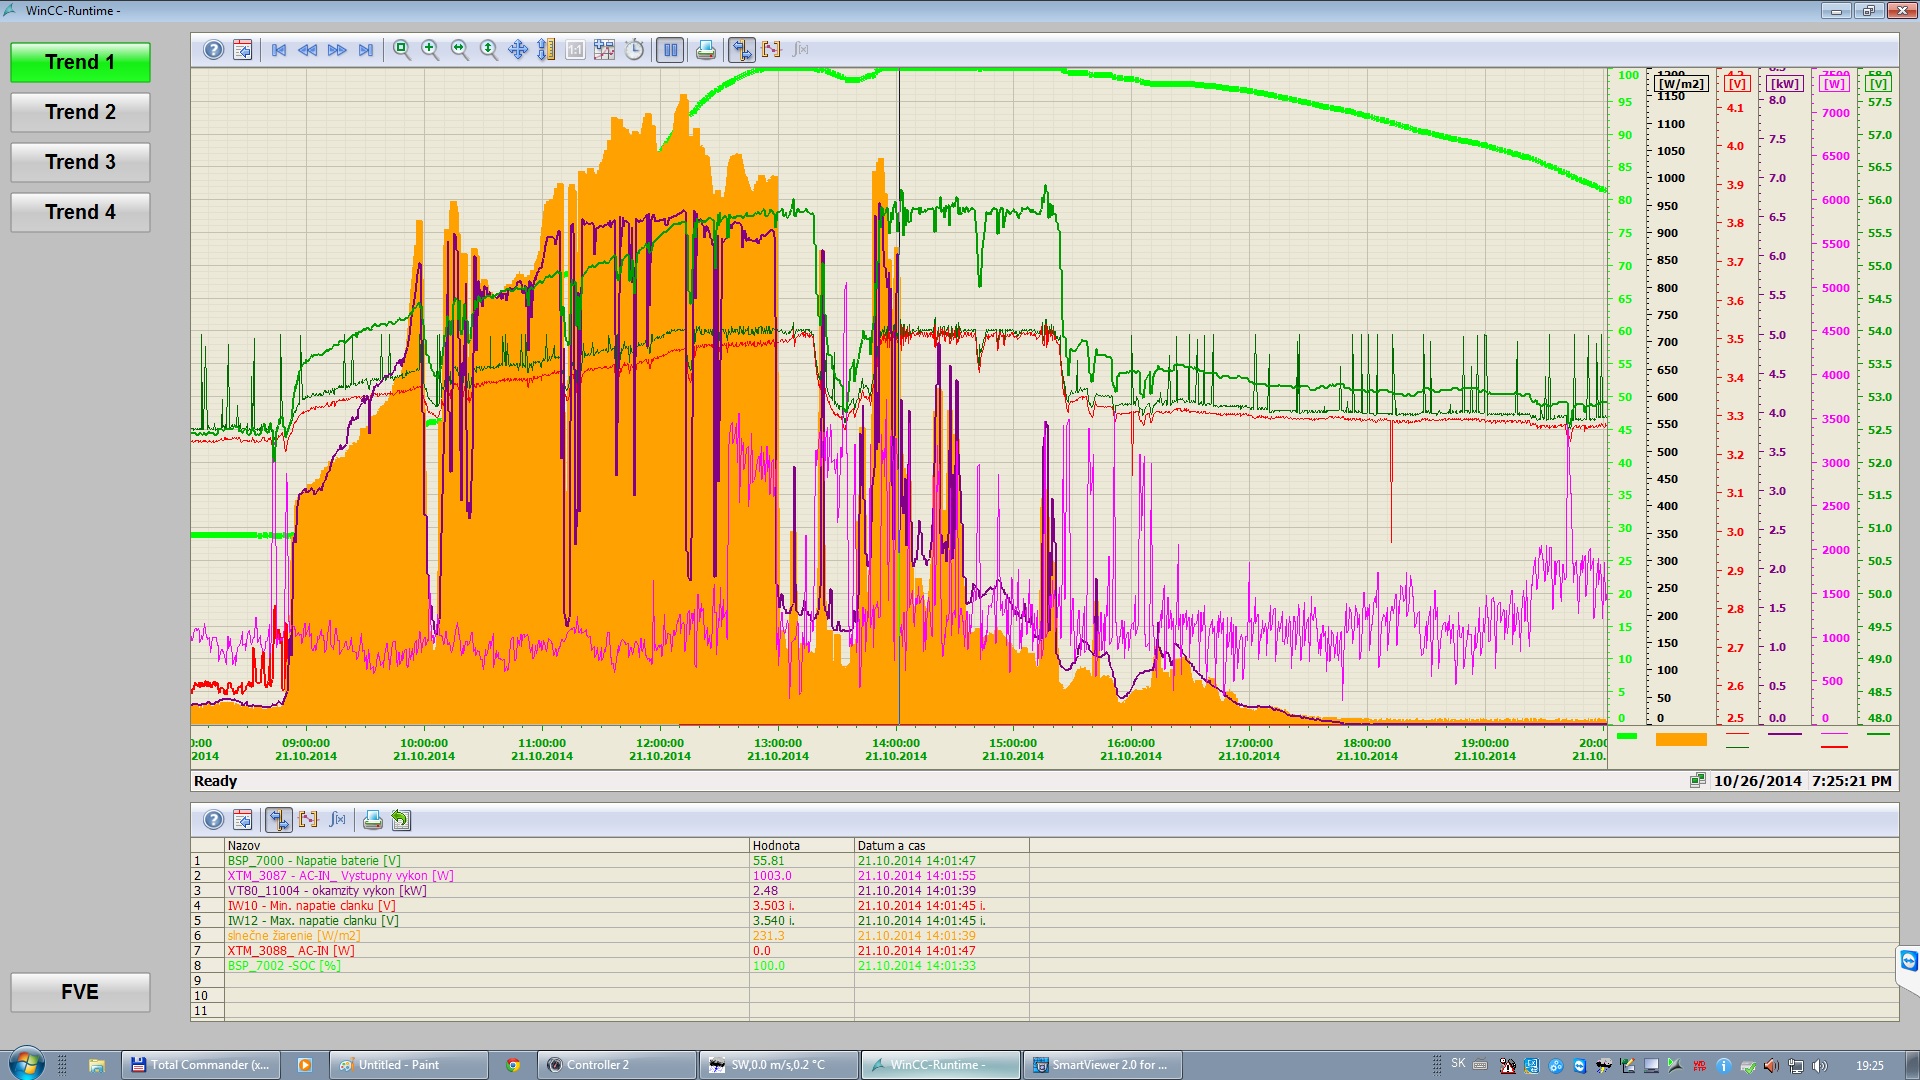Select the move trend area tool
The height and width of the screenshot is (1080, 1920).
click(x=518, y=50)
